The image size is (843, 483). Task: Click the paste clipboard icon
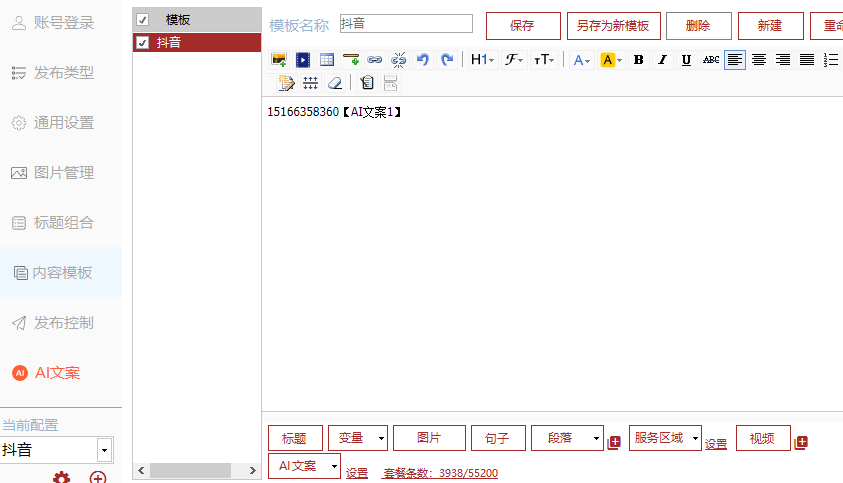coord(367,83)
